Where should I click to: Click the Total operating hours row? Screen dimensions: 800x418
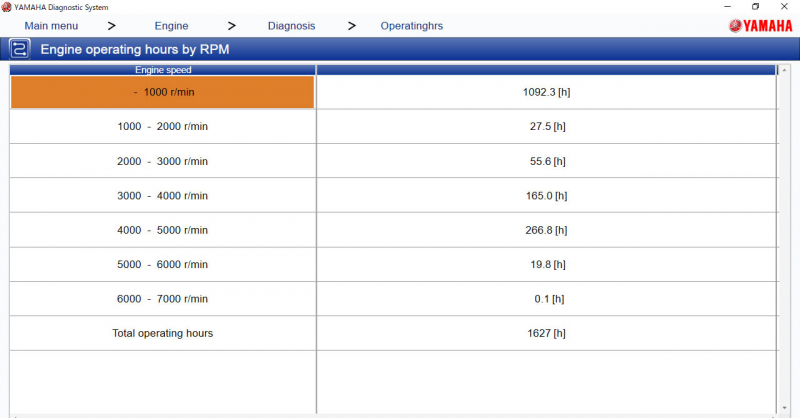tap(163, 333)
